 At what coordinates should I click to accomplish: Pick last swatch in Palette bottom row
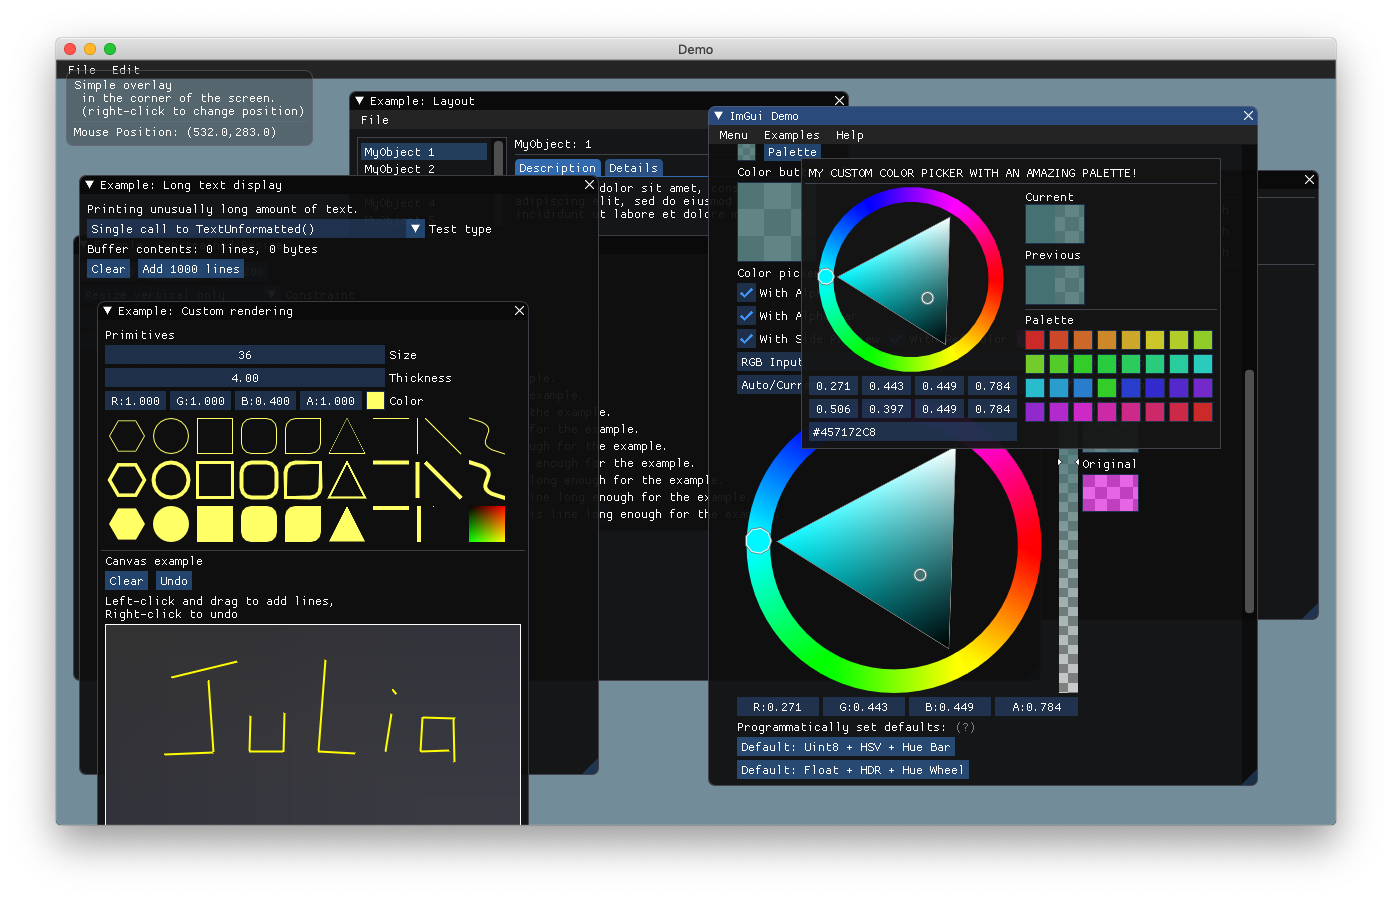coord(1203,412)
